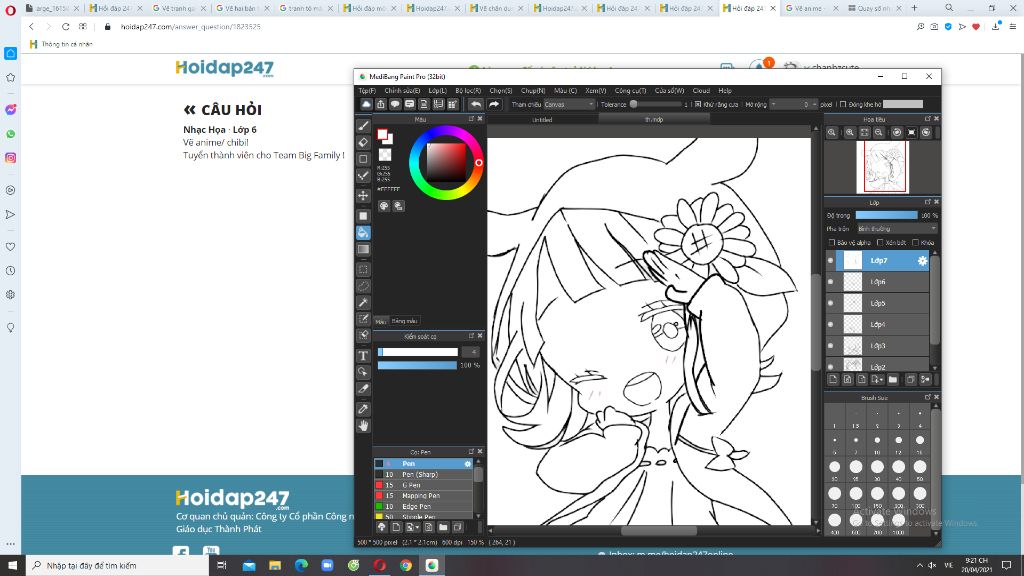Viewport: 1024px width, 576px height.
Task: Click the zoom in icon in Navigator
Action: pos(850,133)
